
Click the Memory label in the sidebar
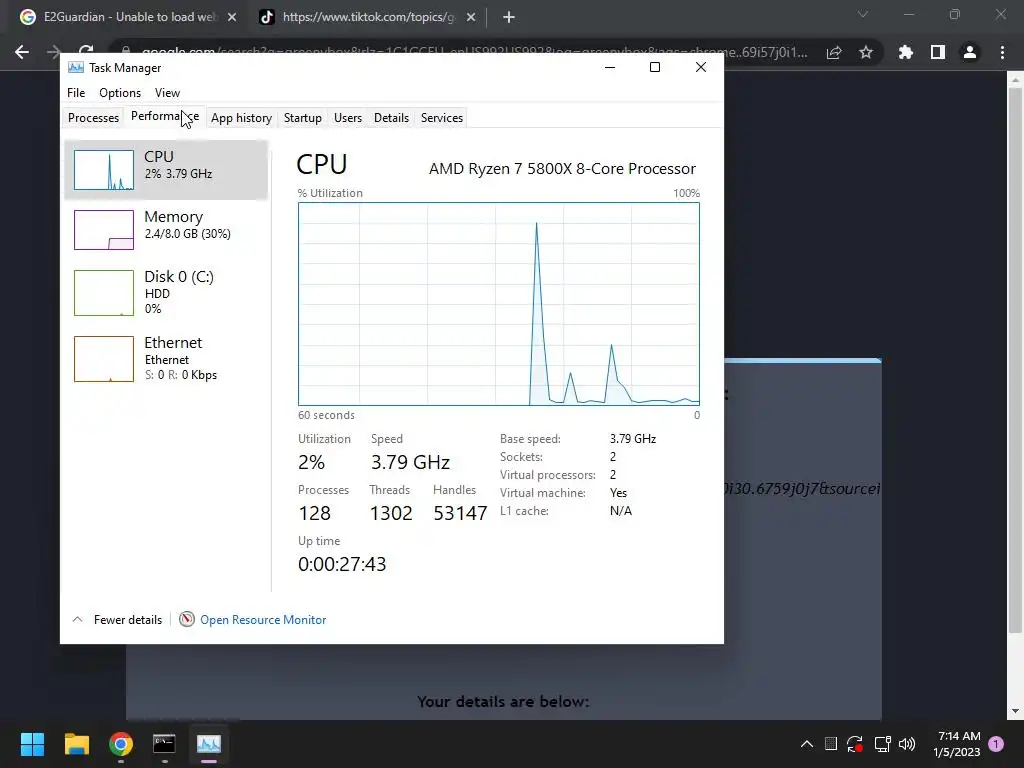tap(174, 217)
